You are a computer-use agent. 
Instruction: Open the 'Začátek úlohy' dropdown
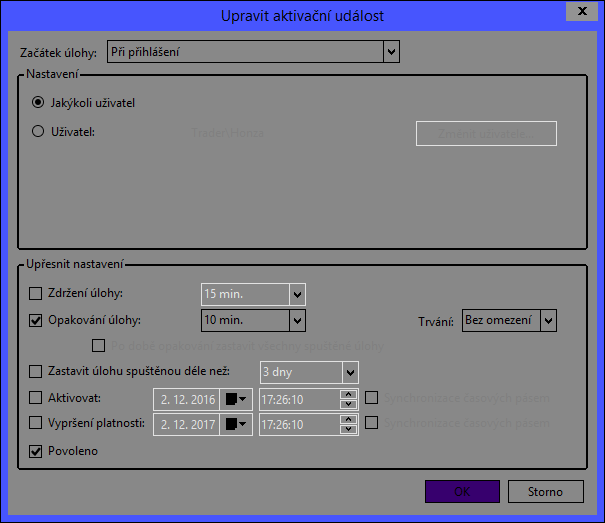click(x=391, y=51)
